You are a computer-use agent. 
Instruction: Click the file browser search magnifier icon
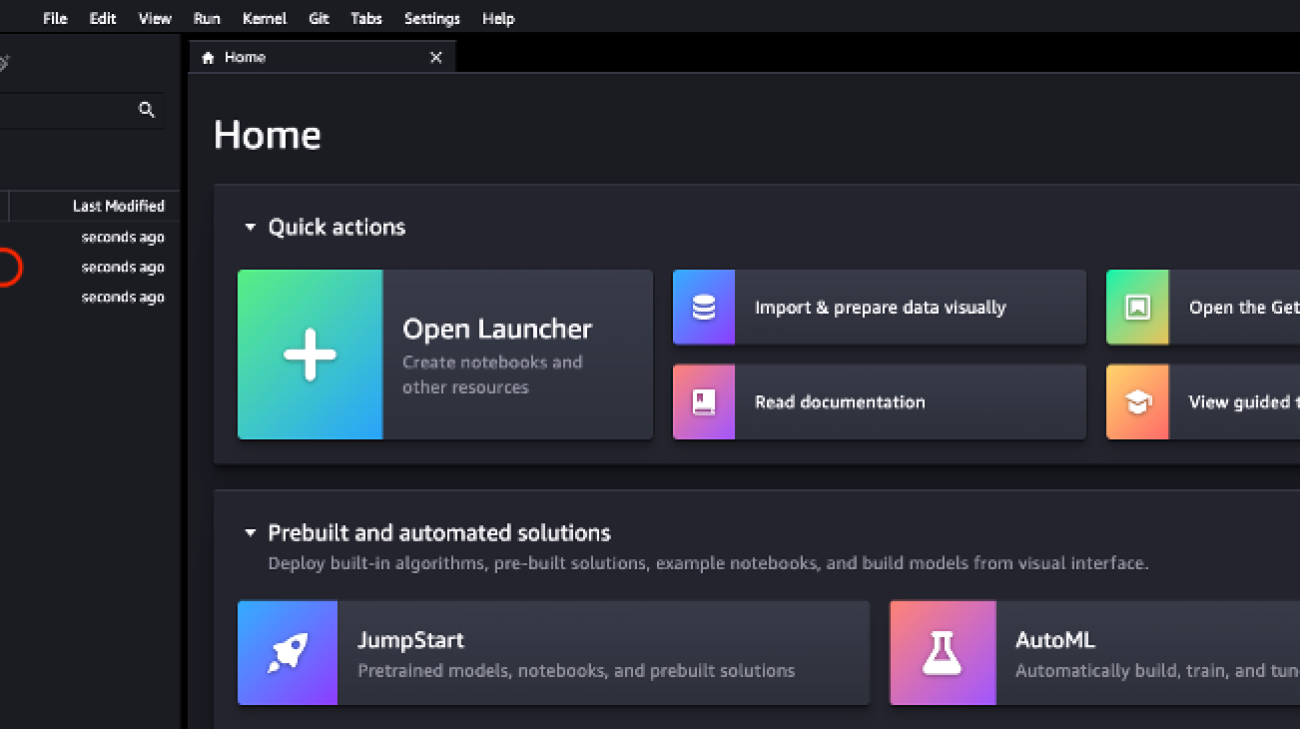(147, 110)
